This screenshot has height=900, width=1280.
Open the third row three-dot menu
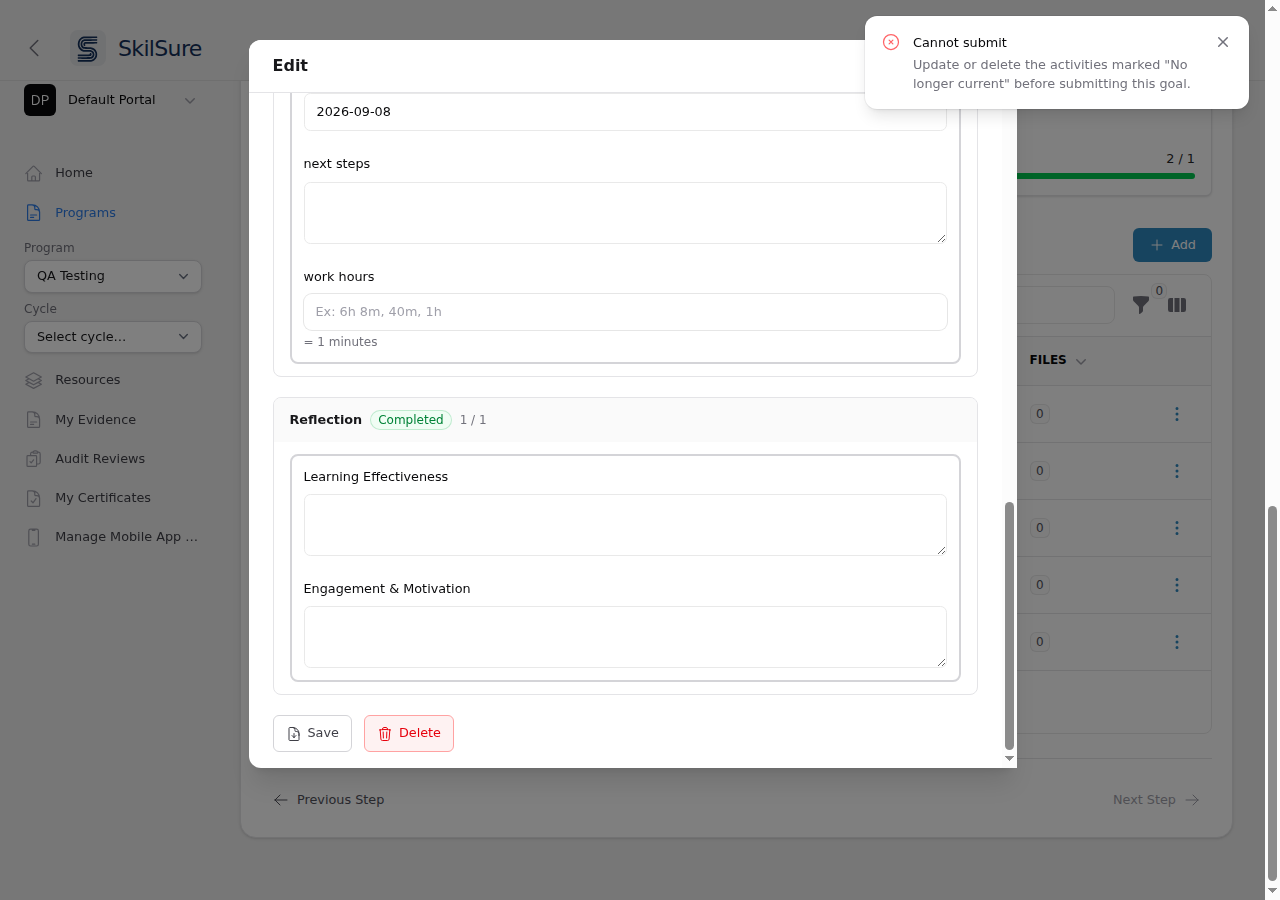(x=1177, y=528)
